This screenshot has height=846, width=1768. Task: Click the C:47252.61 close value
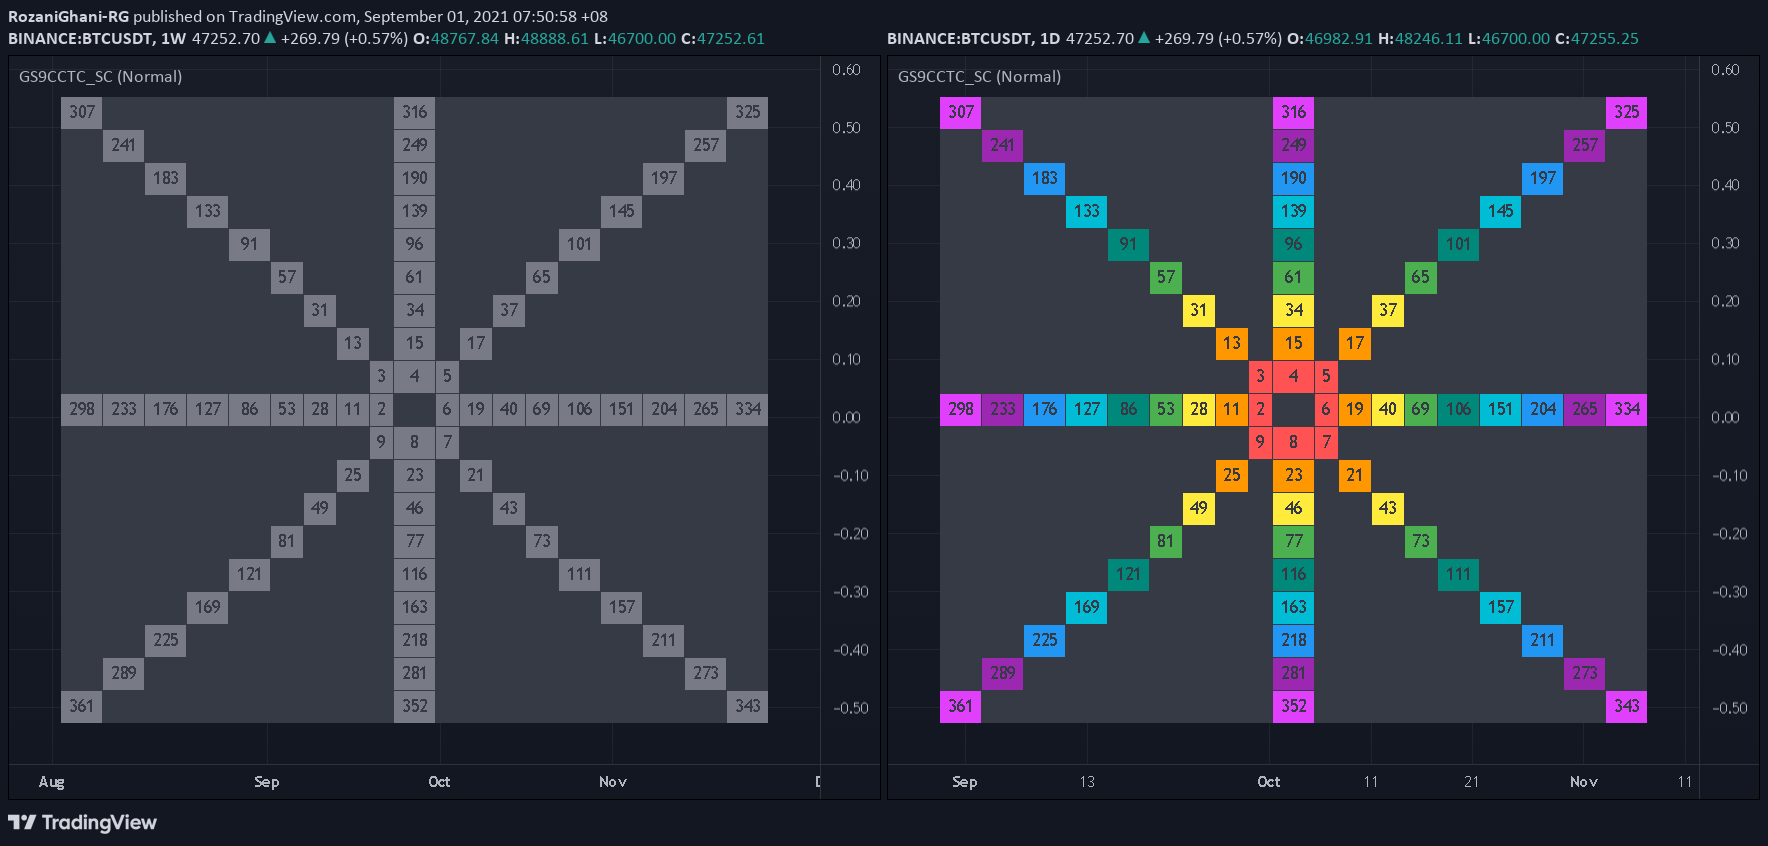click(x=722, y=38)
